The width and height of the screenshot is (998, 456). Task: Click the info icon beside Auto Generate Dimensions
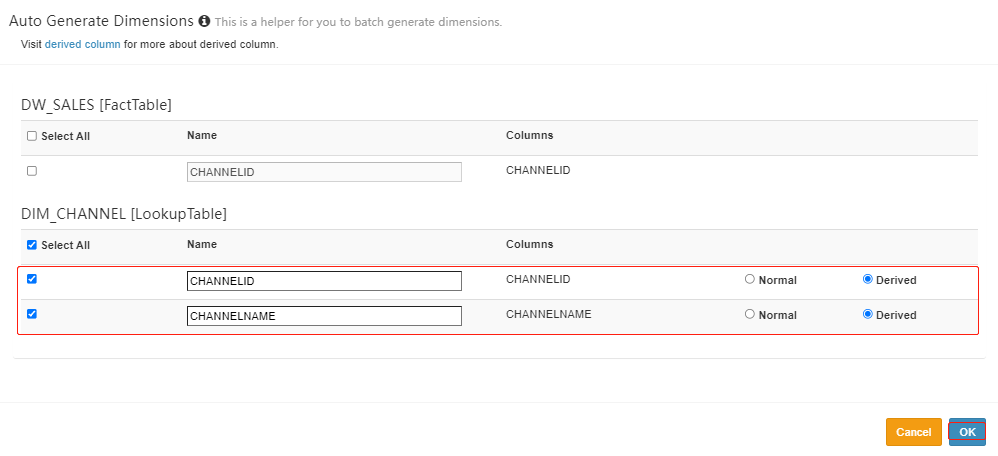[204, 21]
